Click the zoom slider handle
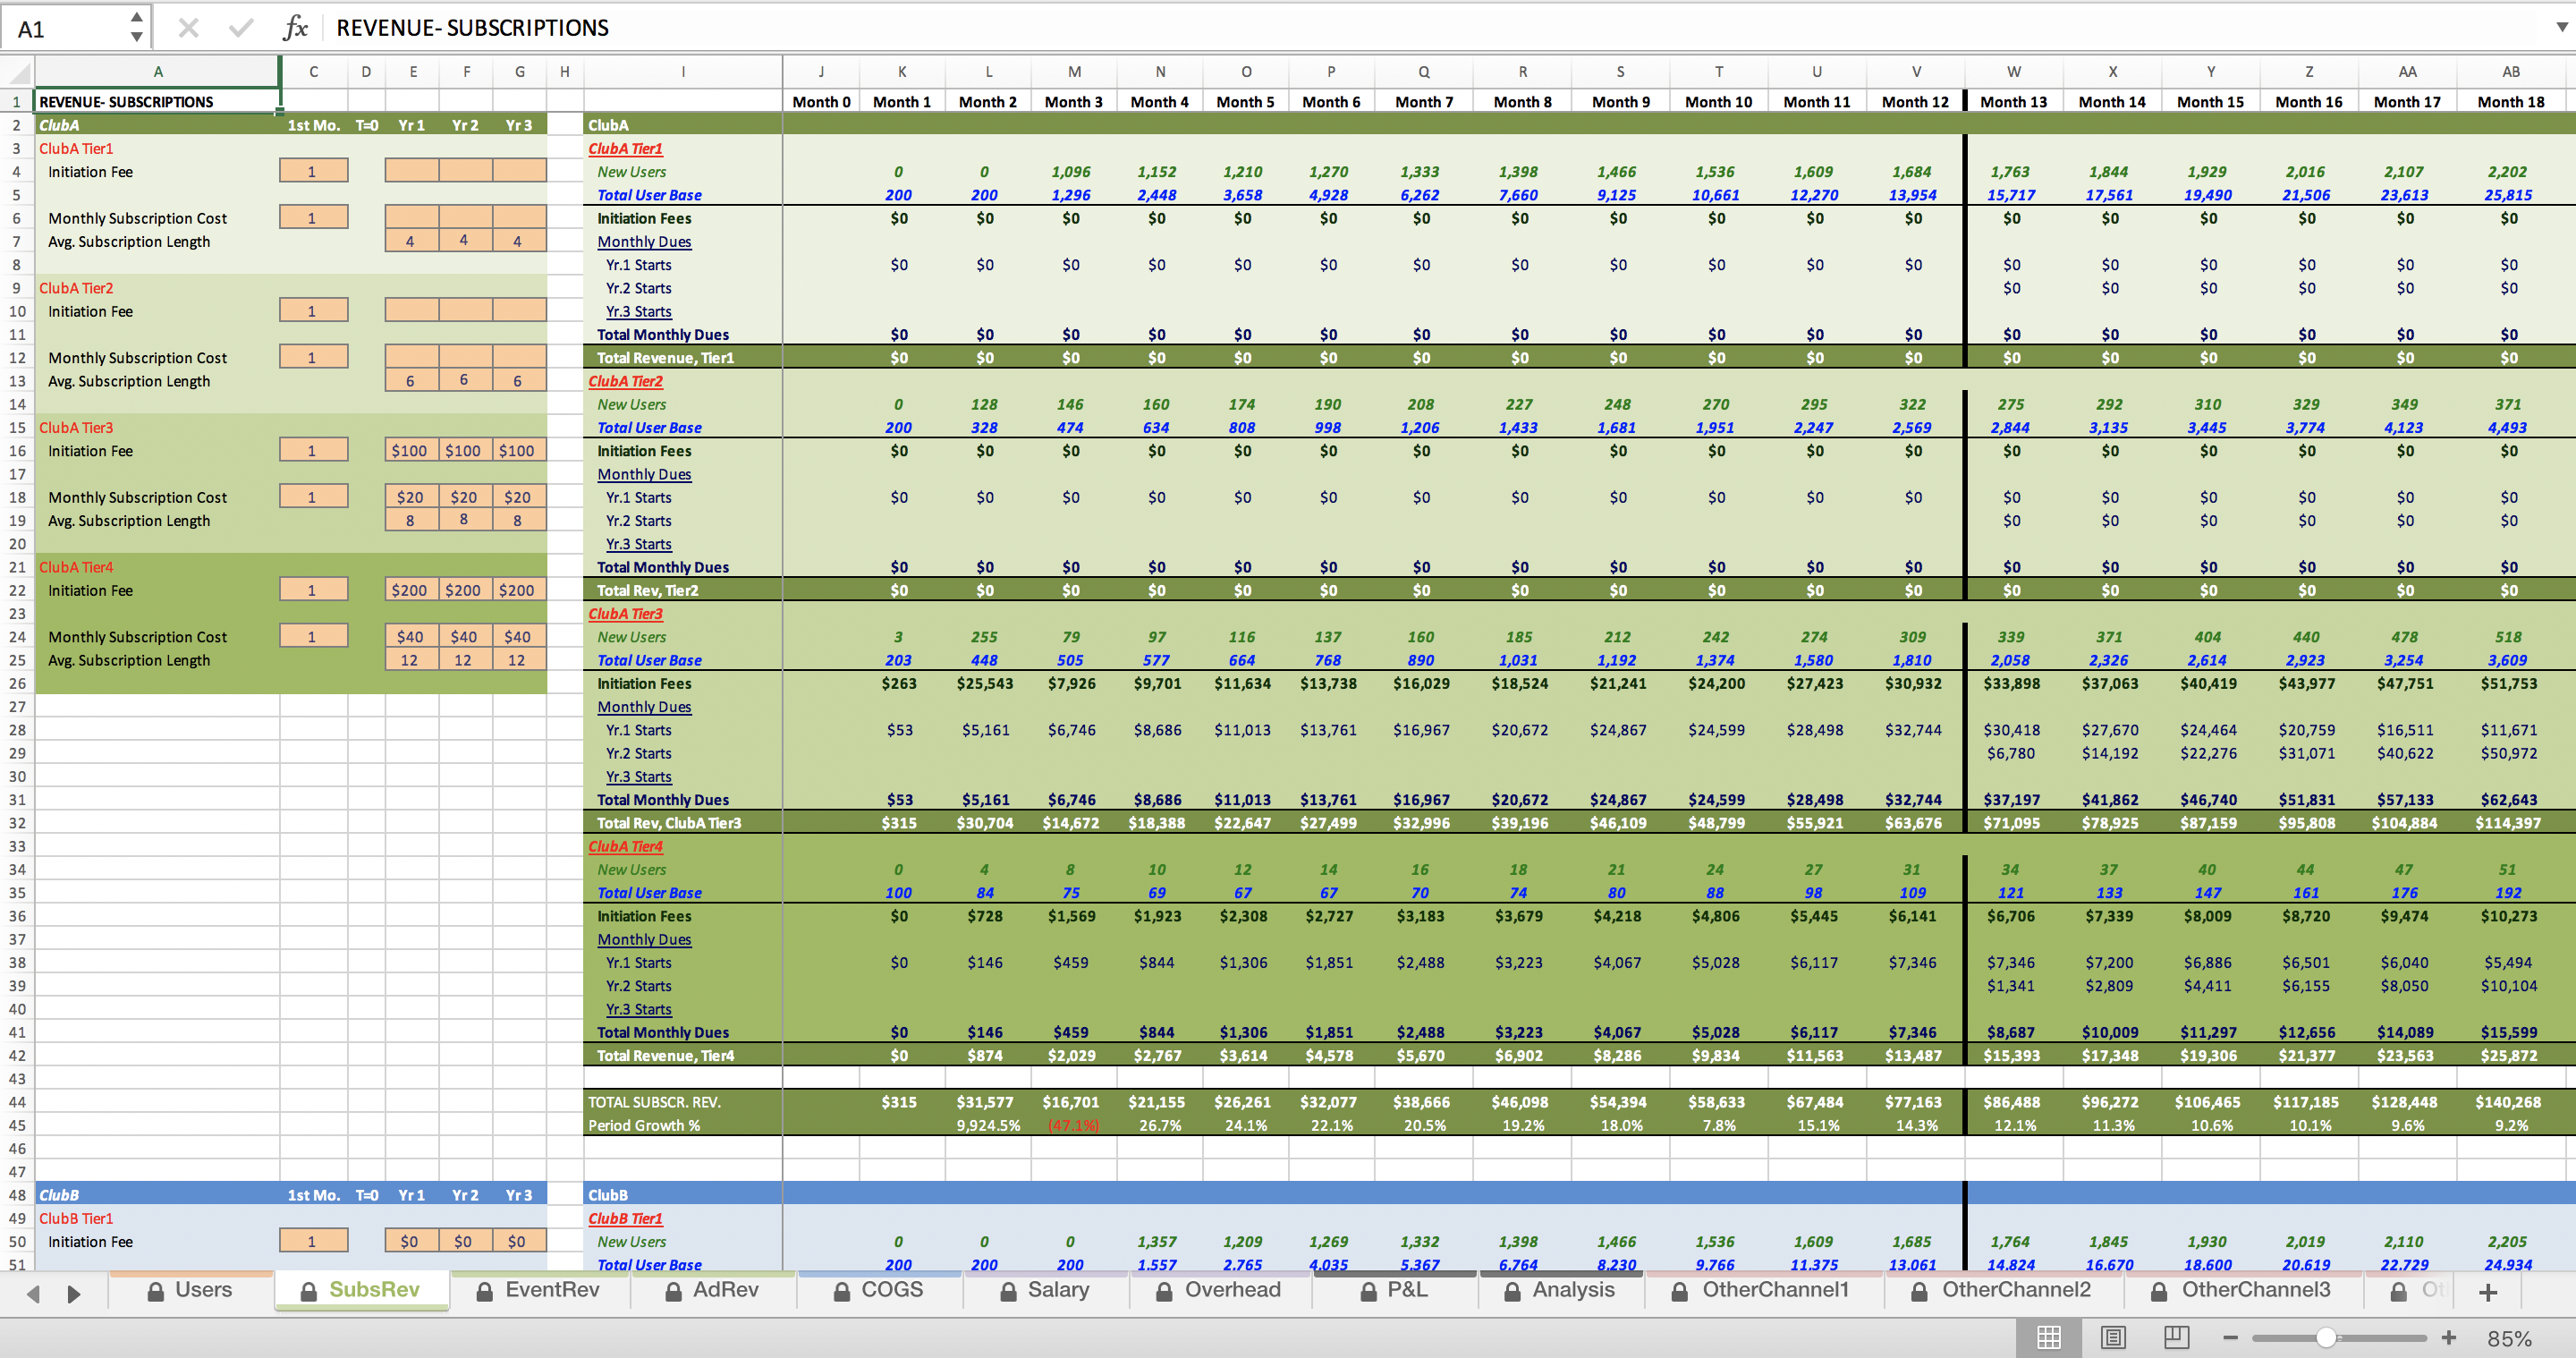The image size is (2576, 1358). 2326,1337
